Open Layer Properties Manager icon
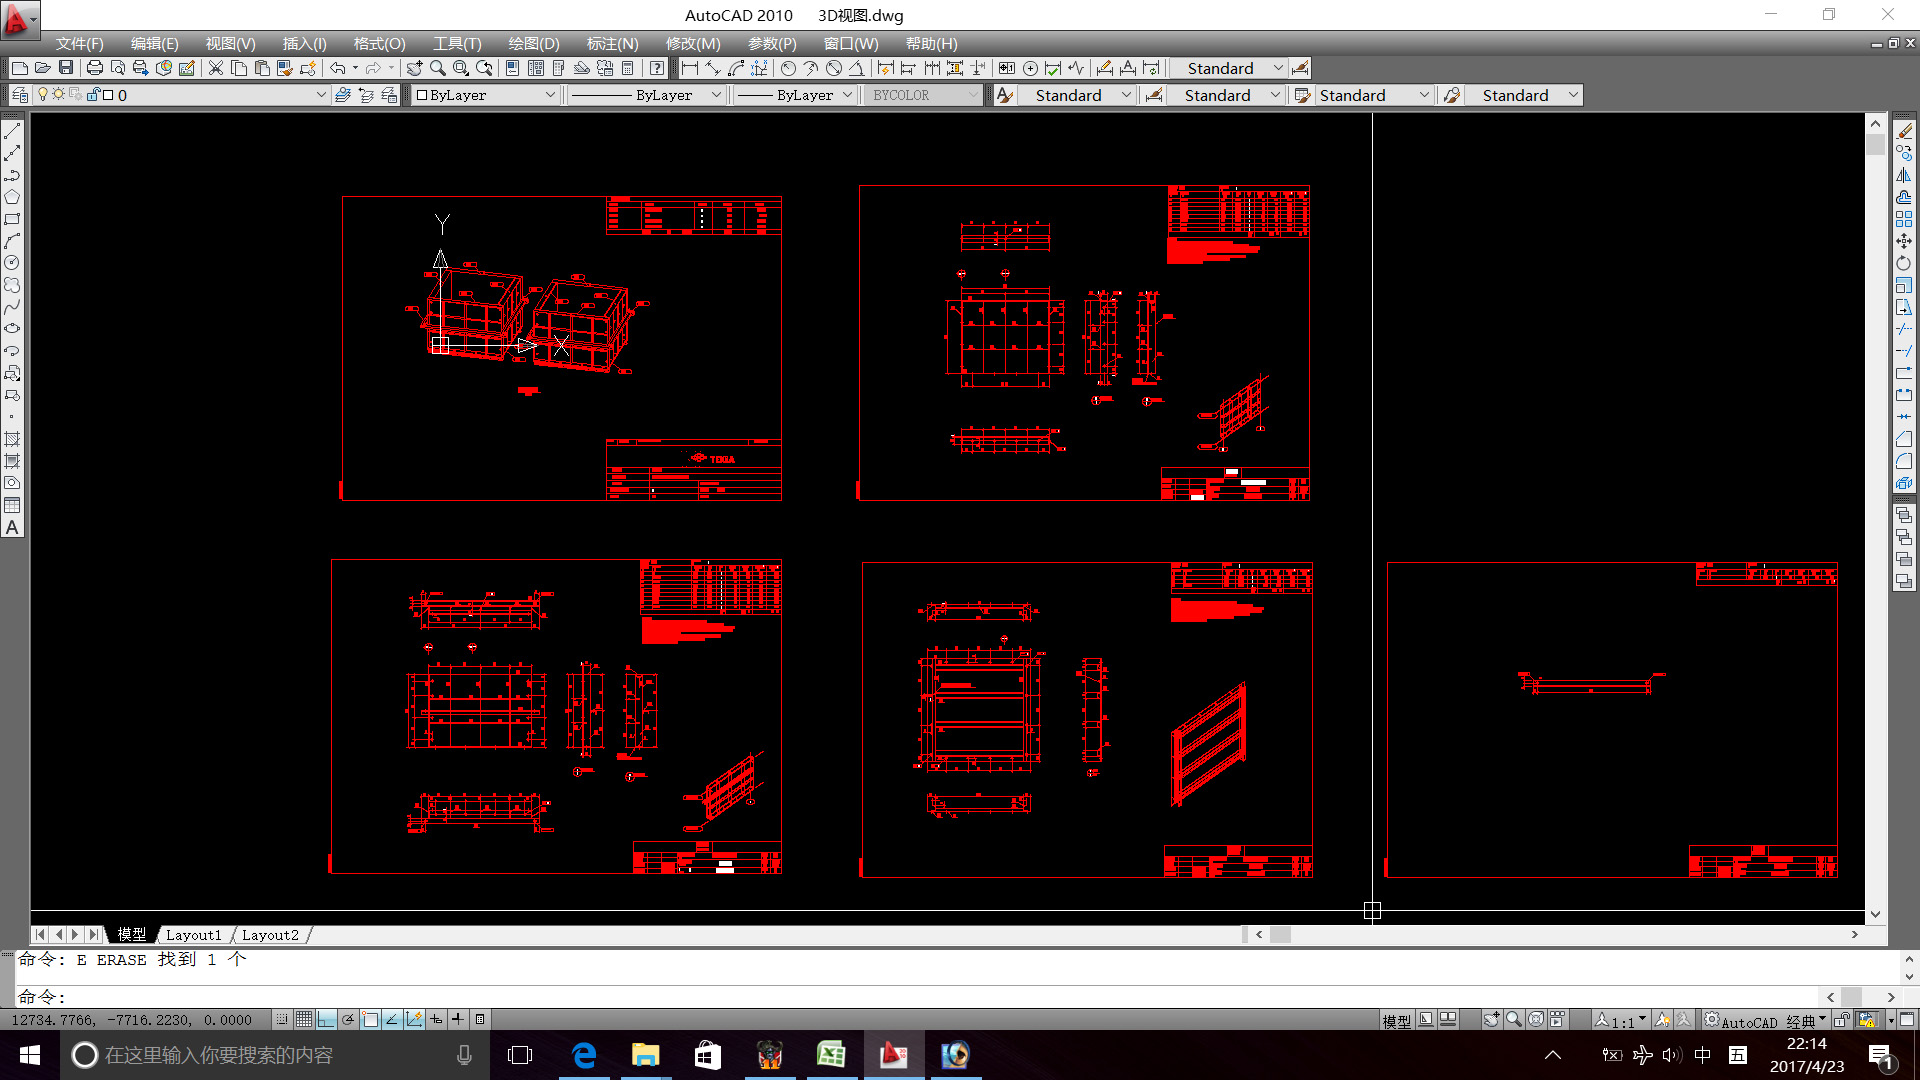The width and height of the screenshot is (1920, 1080). 20,95
